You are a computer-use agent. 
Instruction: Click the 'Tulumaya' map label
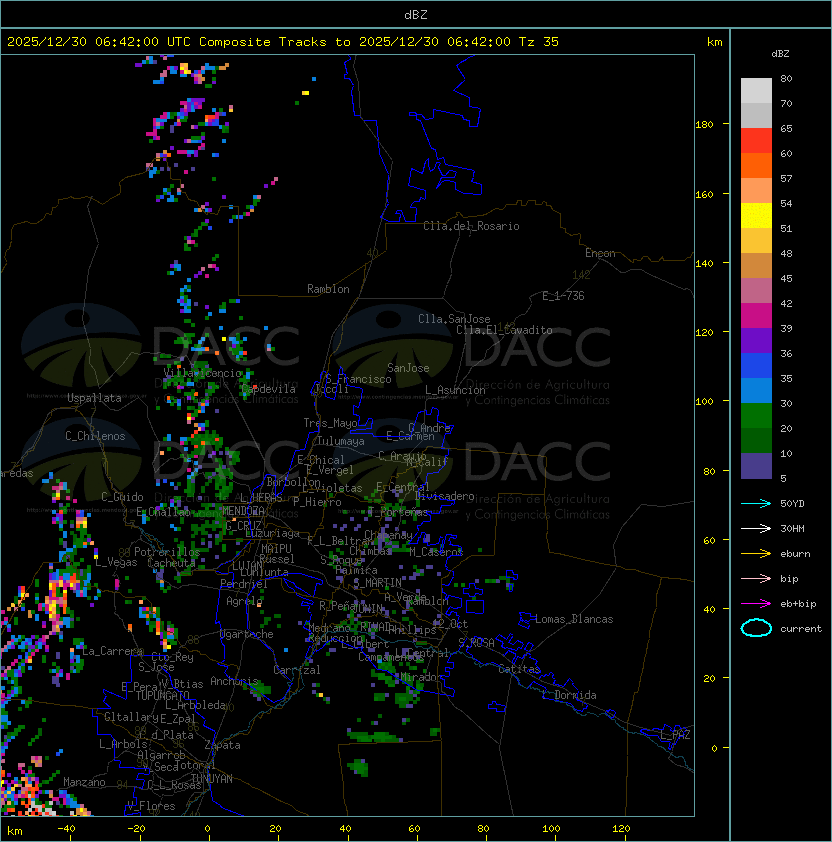(341, 441)
